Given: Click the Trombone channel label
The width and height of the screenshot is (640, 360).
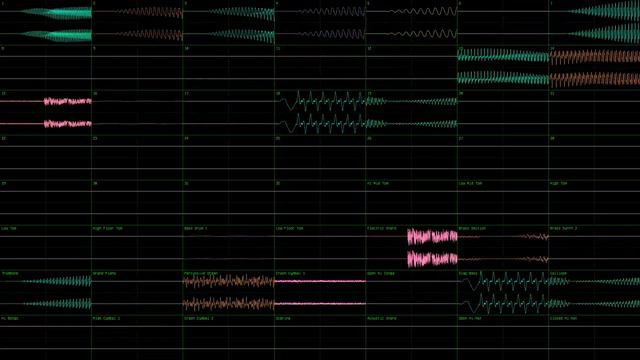Looking at the screenshot, I should (x=10, y=273).
